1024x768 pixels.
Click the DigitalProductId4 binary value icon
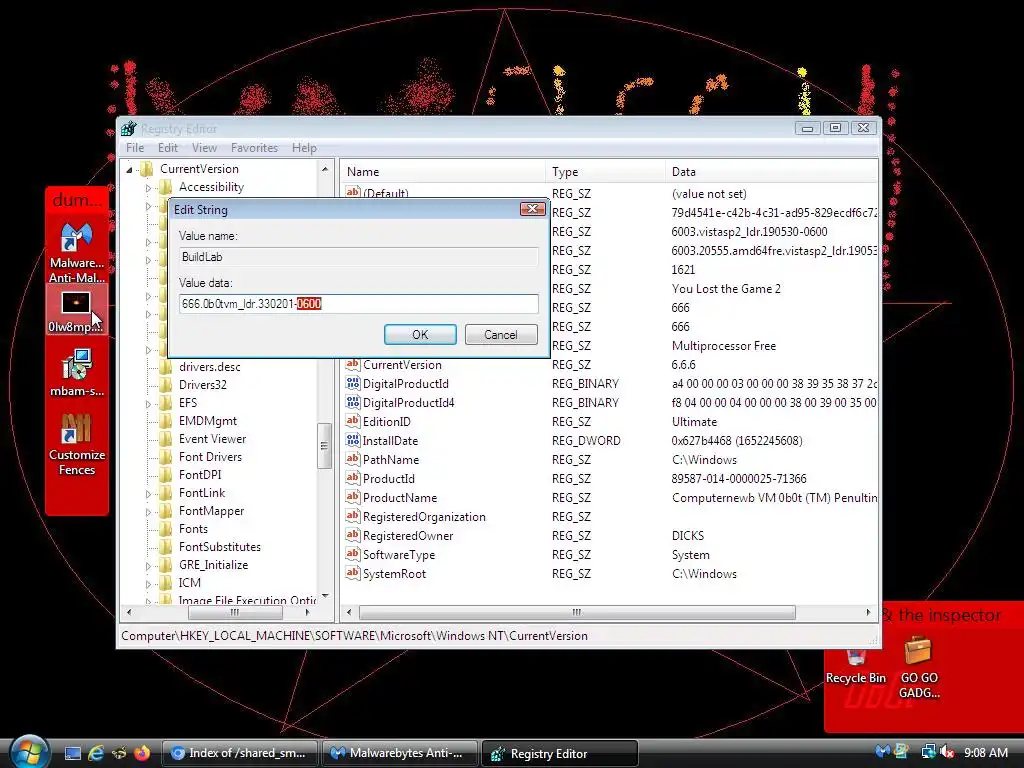click(353, 402)
